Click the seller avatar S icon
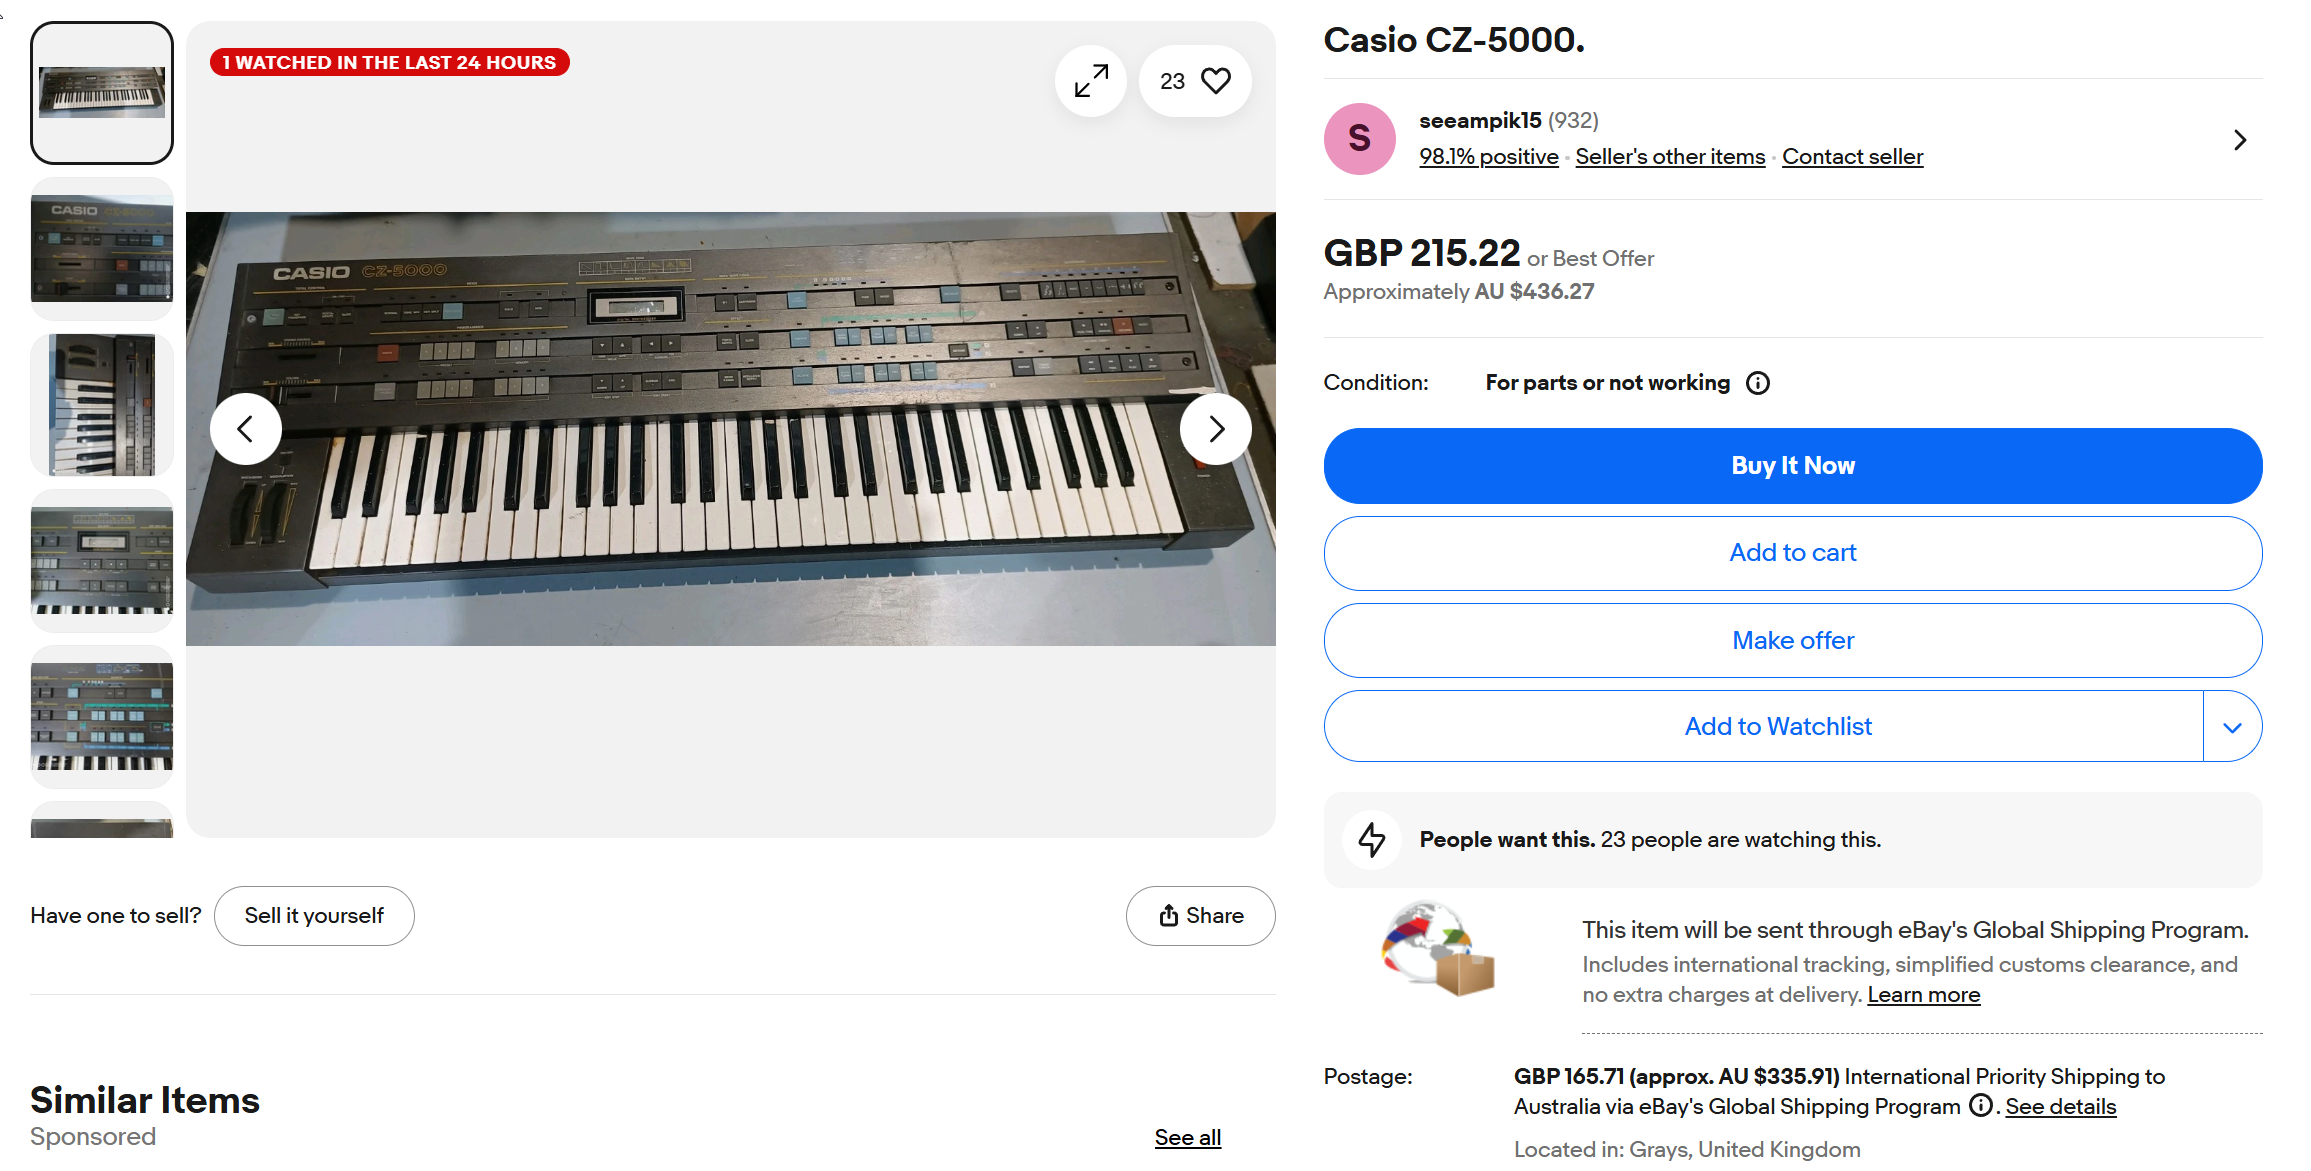The image size is (2311, 1171). tap(1359, 139)
